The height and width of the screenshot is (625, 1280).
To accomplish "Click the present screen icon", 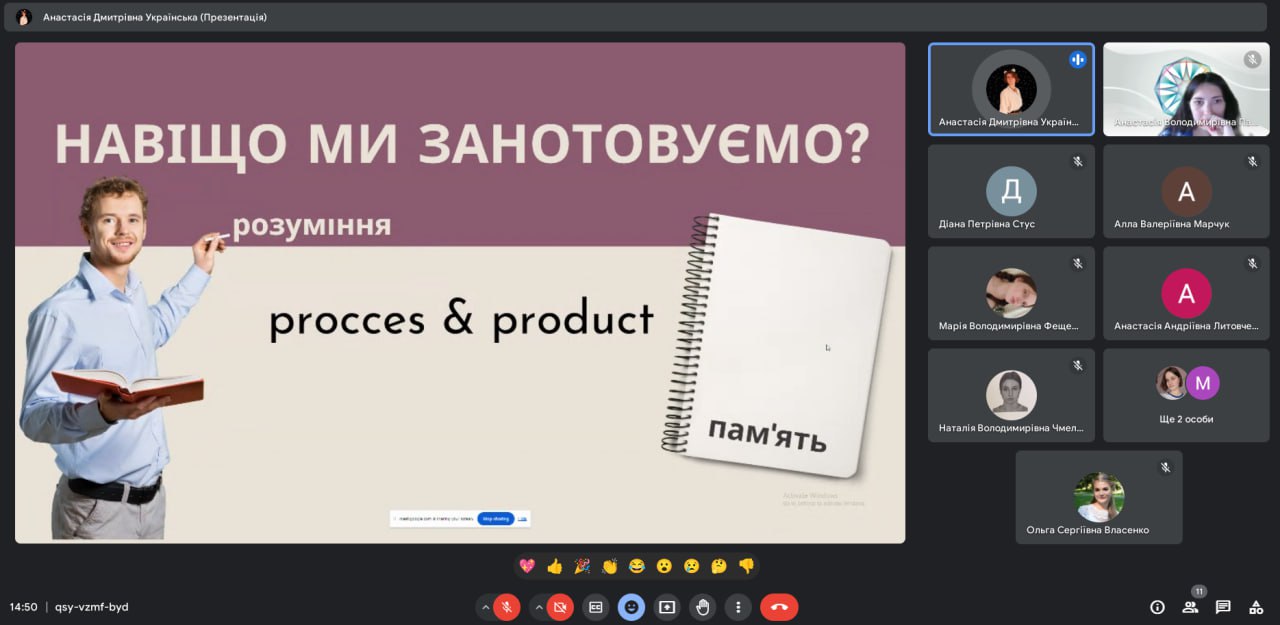I will coord(667,607).
